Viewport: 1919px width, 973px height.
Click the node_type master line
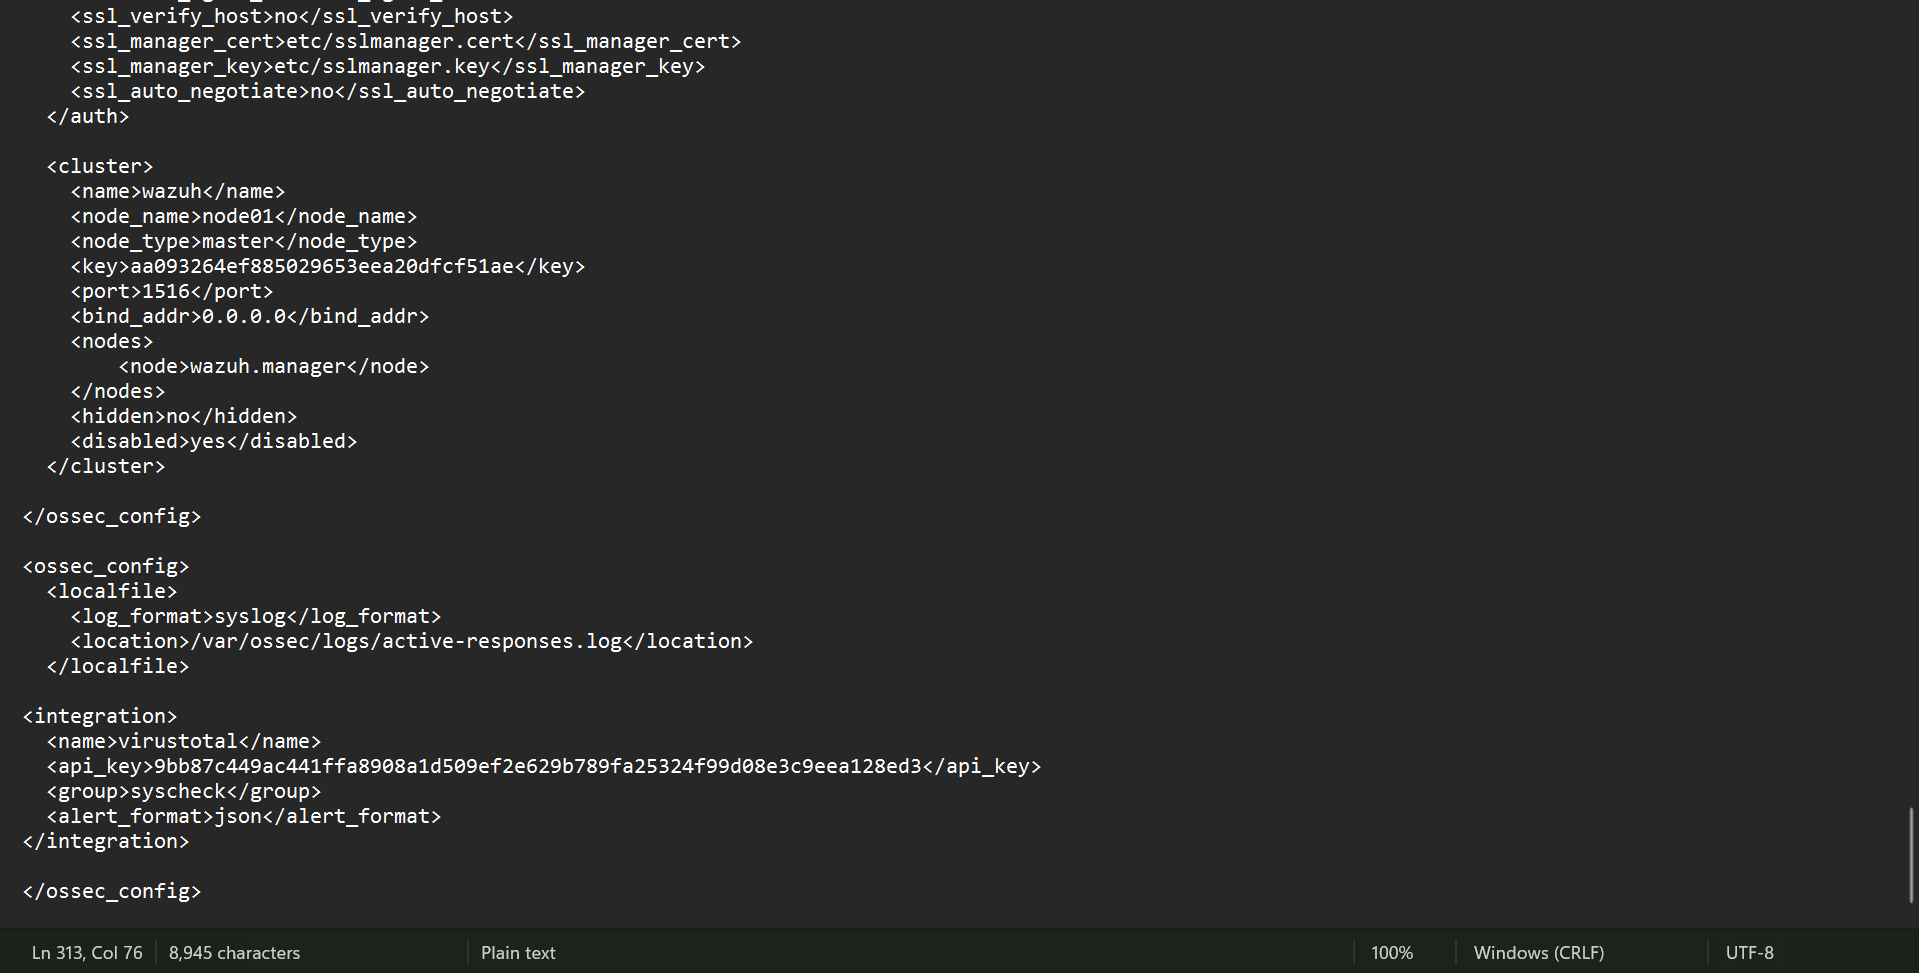tap(243, 242)
